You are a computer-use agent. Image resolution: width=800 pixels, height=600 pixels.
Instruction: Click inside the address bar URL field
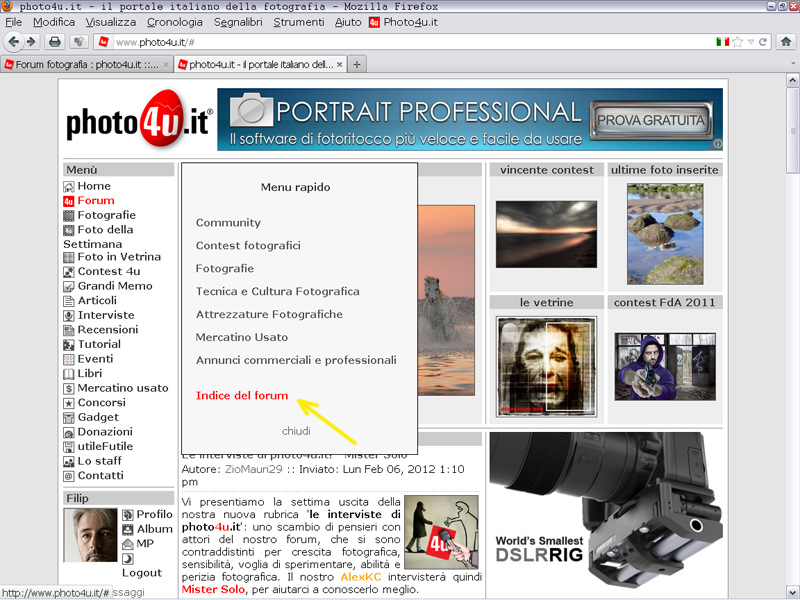pos(400,42)
